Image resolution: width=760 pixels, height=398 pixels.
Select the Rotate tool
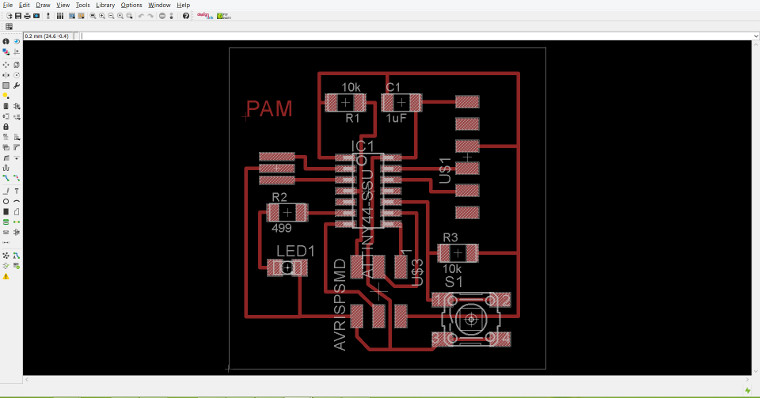point(16,75)
